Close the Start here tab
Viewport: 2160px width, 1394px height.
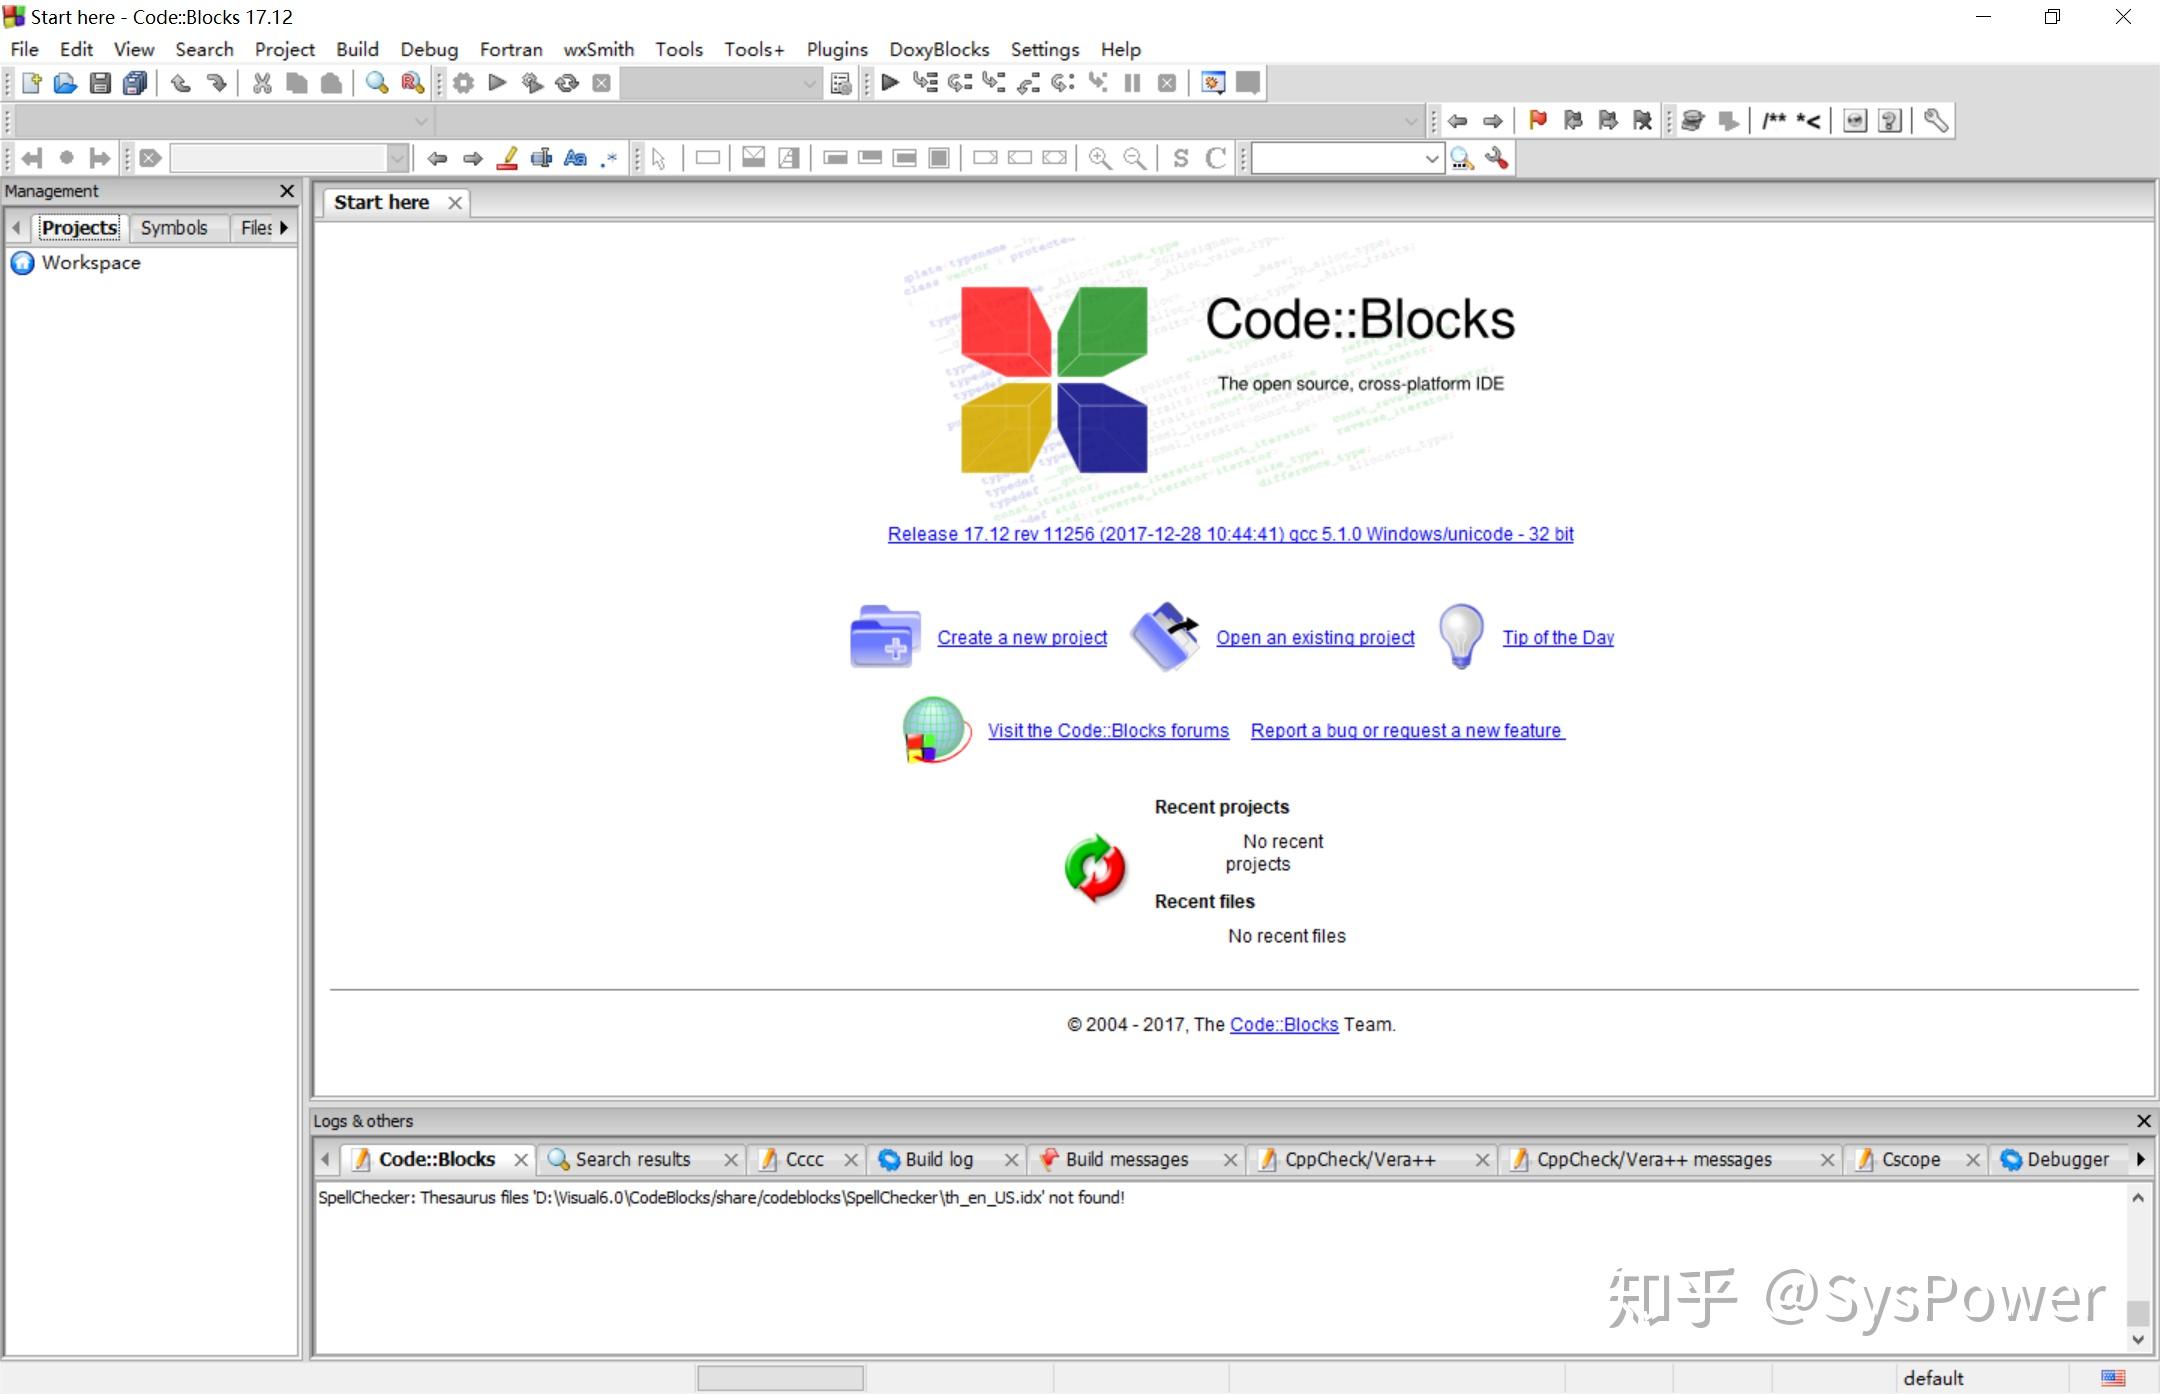455,203
